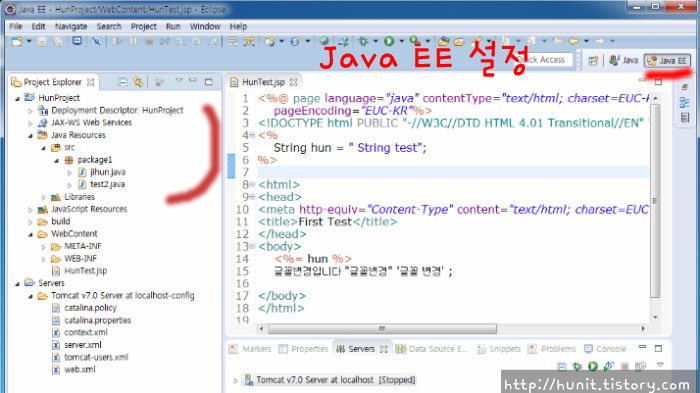700x393 pixels.
Task: Open Project Explorer View Menu triangle
Action: tap(179, 81)
